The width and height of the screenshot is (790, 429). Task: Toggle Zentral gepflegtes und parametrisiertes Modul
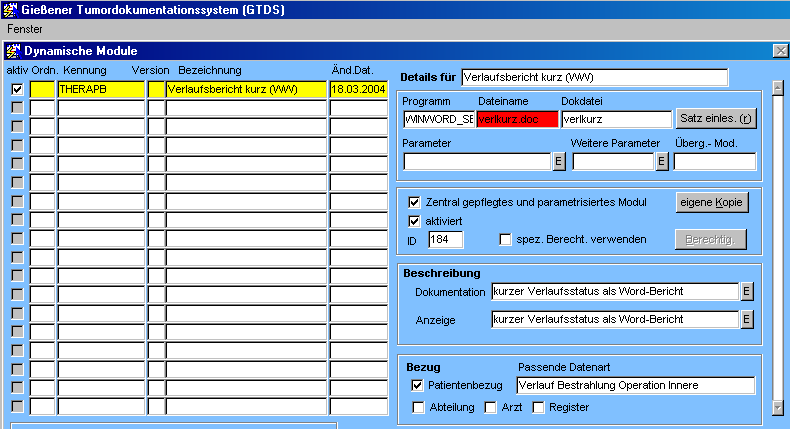(415, 202)
